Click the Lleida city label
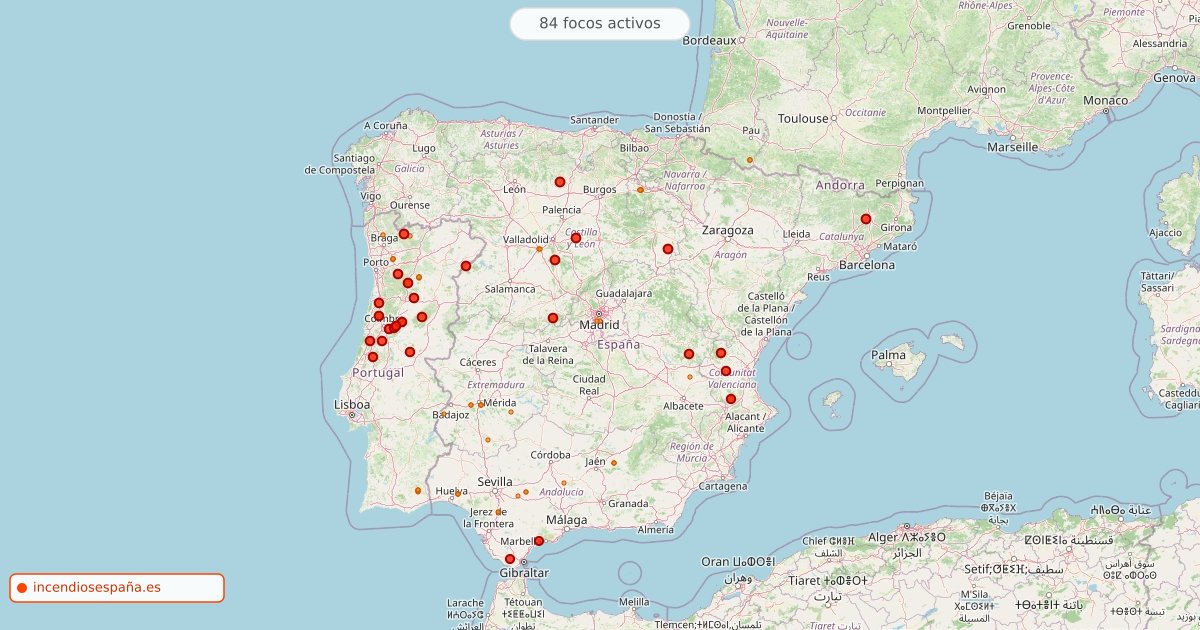The image size is (1200, 630). pos(796,234)
